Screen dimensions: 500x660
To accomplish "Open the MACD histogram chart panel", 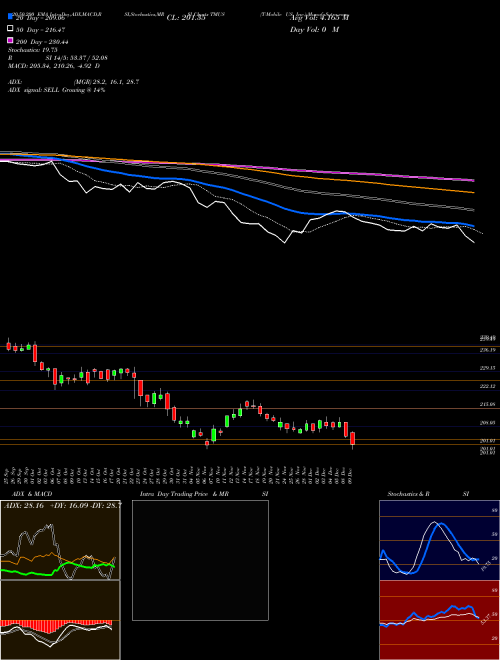I will click(60, 620).
